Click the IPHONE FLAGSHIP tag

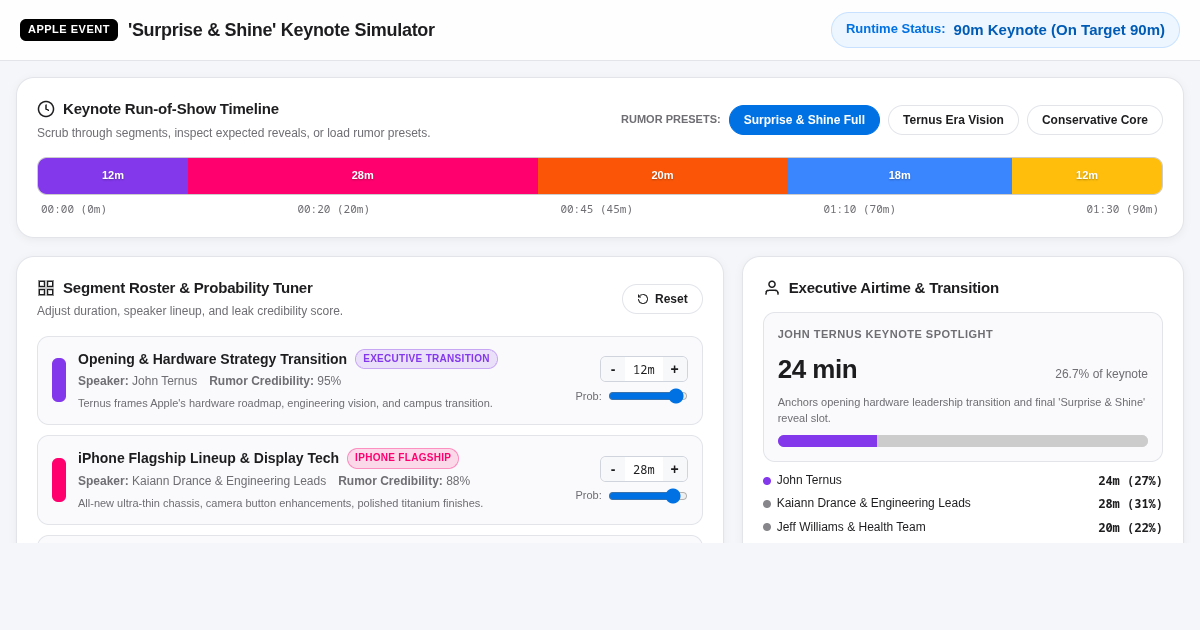pos(403,458)
